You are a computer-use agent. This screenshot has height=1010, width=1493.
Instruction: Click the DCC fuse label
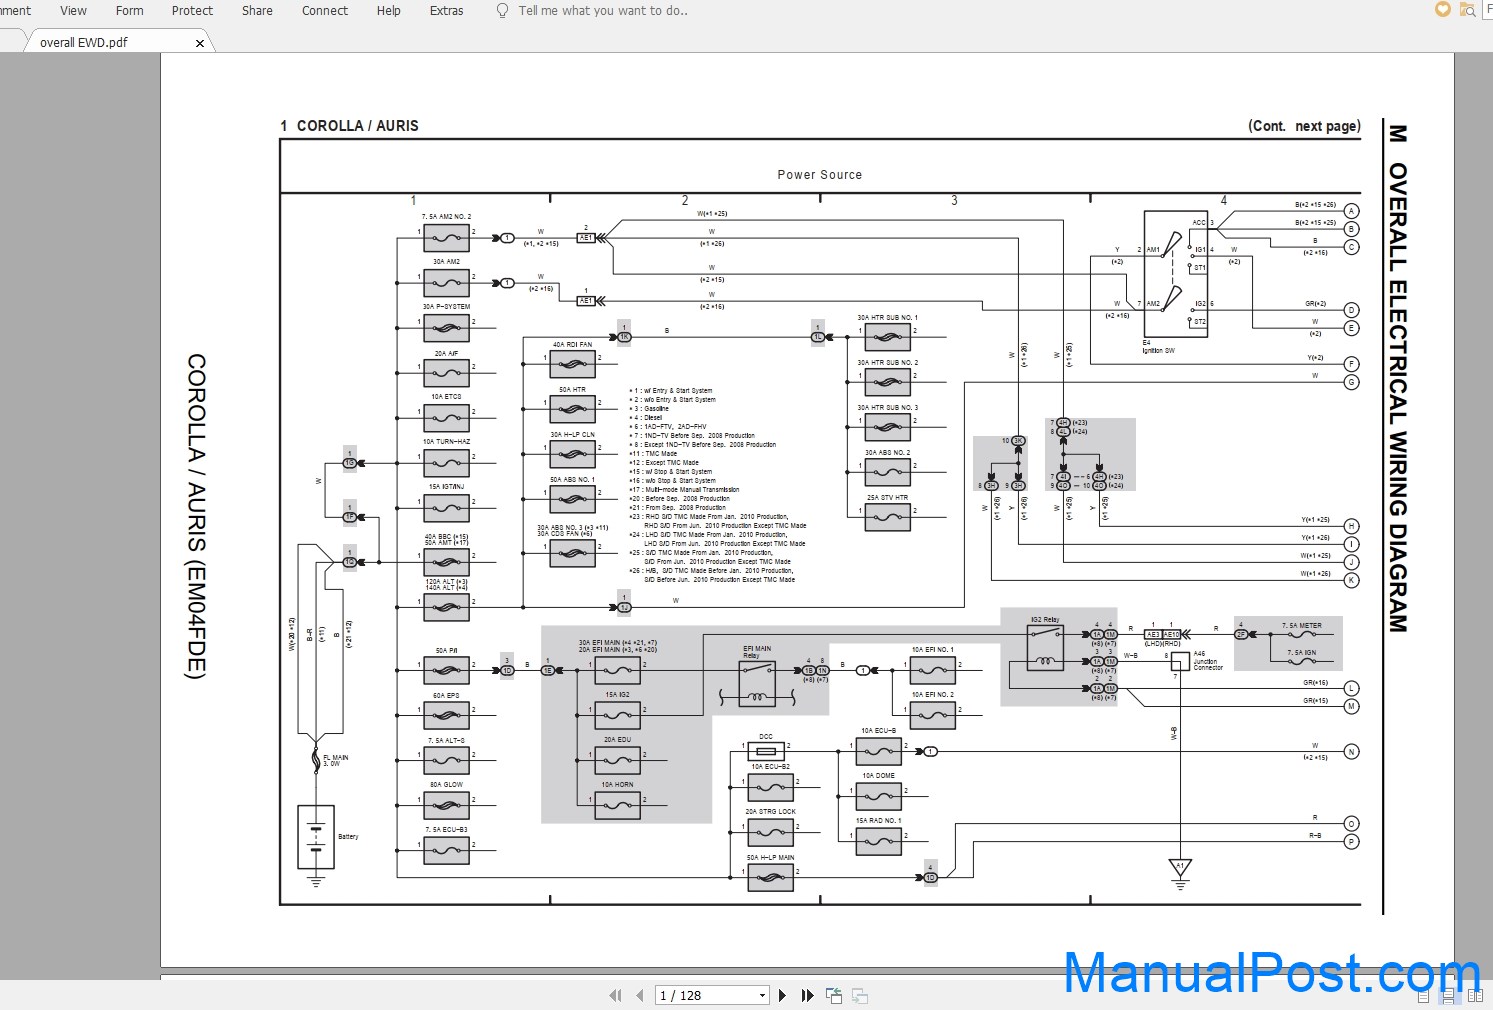click(x=766, y=737)
